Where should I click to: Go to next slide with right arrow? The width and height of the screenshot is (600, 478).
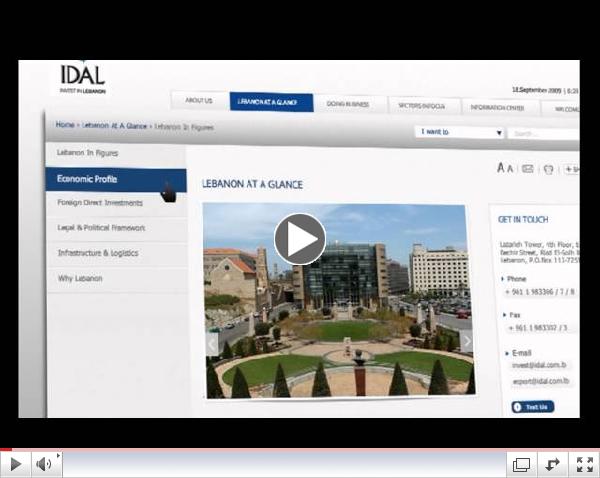tap(467, 341)
